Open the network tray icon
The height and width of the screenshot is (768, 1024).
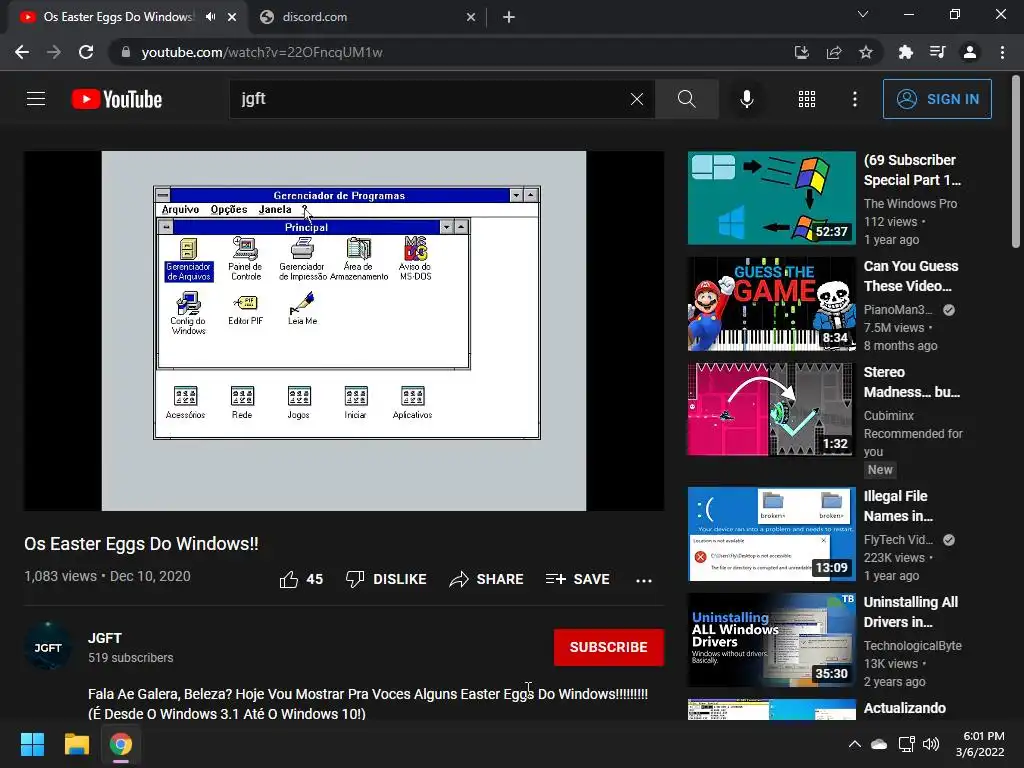[906, 744]
